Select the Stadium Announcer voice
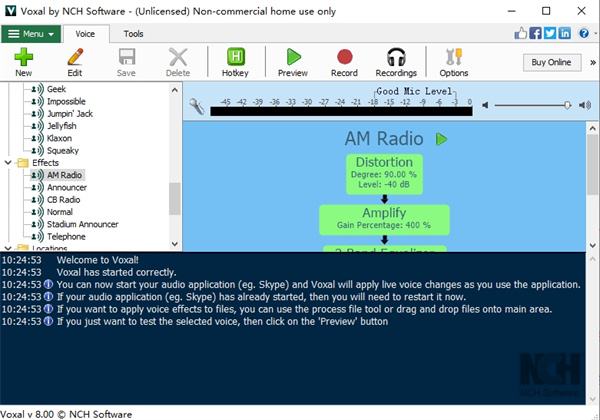 [83, 224]
